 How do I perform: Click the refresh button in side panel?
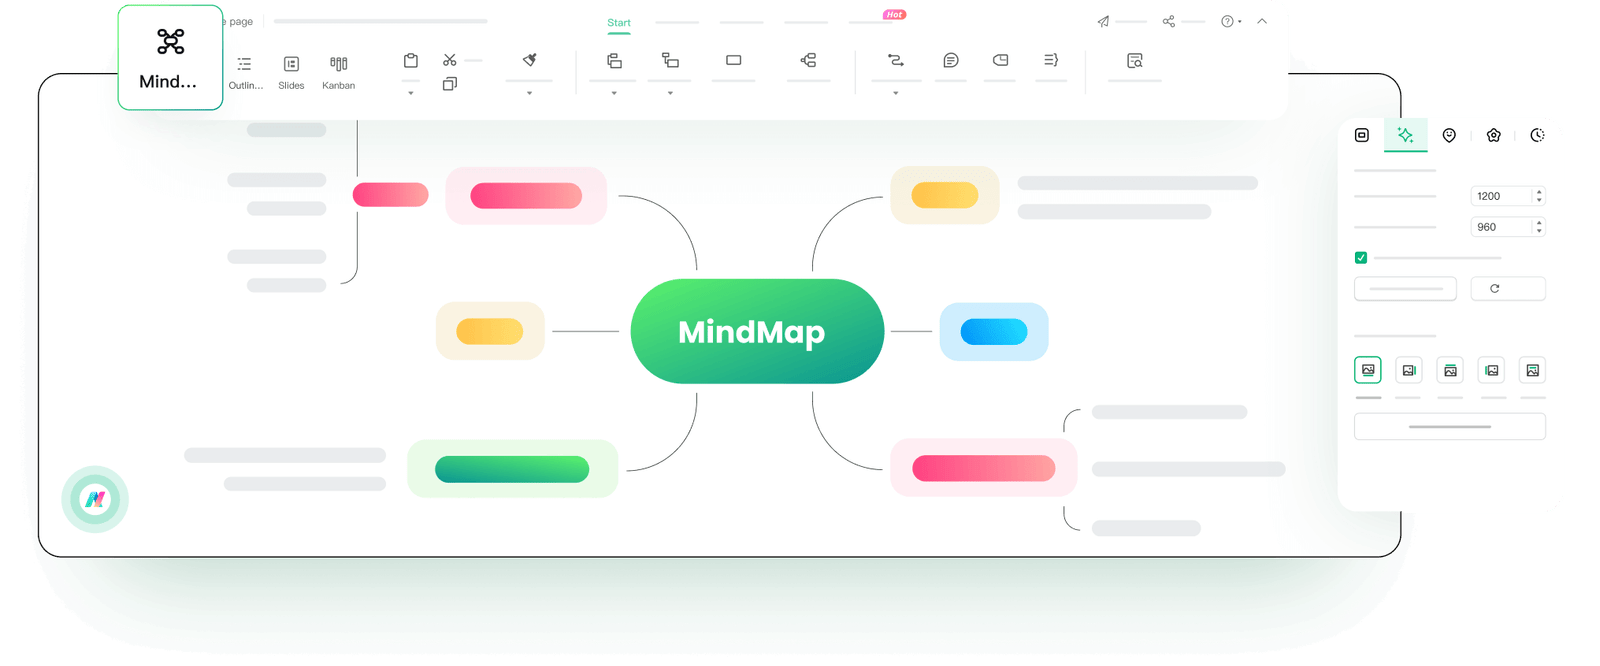[x=1495, y=289]
